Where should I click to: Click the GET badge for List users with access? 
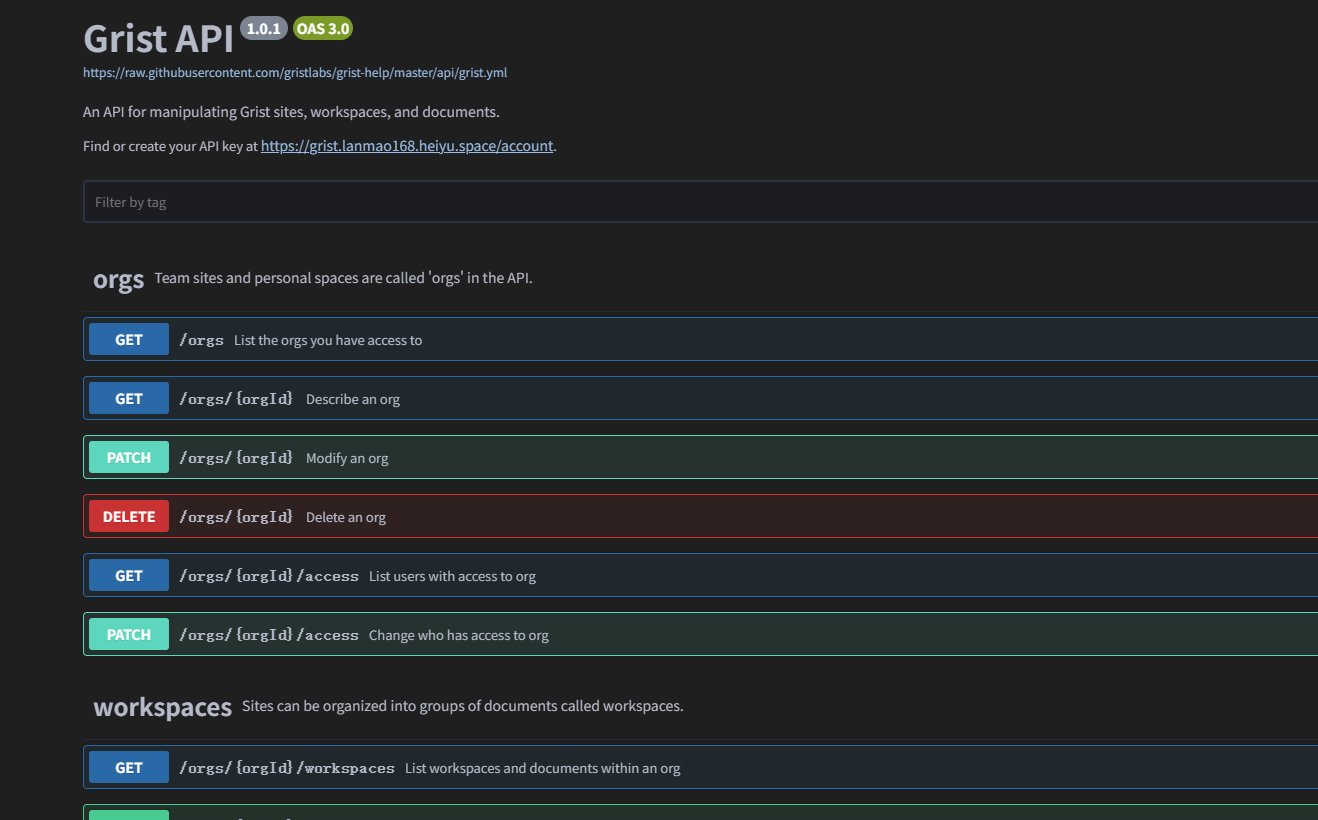[129, 576]
